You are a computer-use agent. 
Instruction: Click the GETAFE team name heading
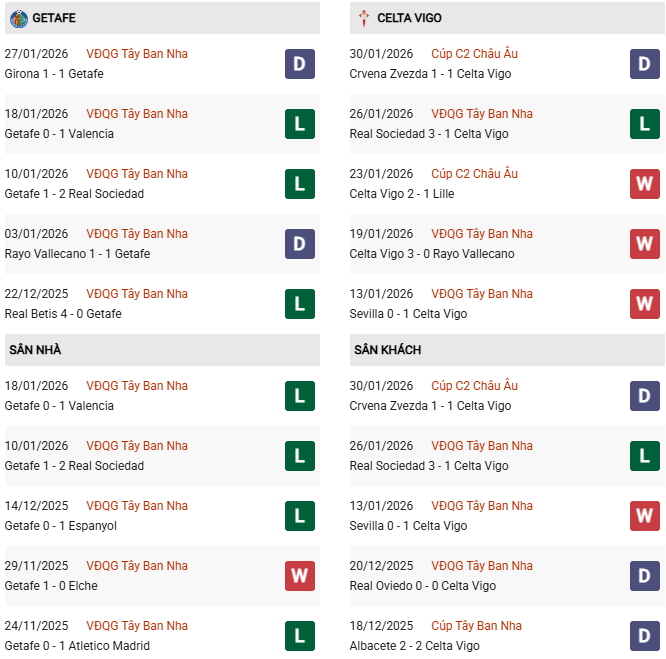(54, 18)
